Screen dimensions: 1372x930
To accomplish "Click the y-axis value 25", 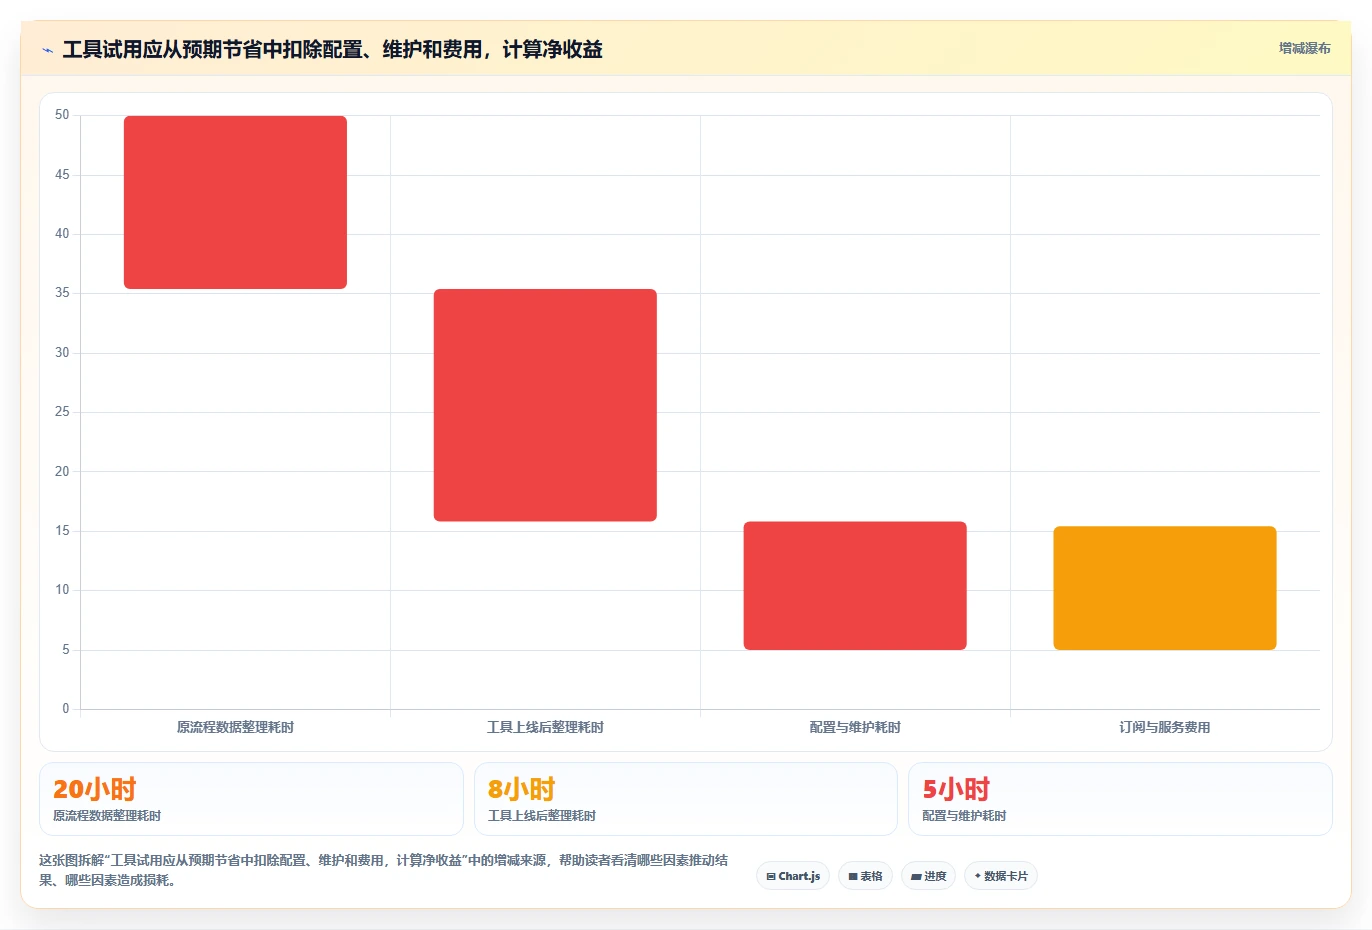I will click(x=62, y=412).
